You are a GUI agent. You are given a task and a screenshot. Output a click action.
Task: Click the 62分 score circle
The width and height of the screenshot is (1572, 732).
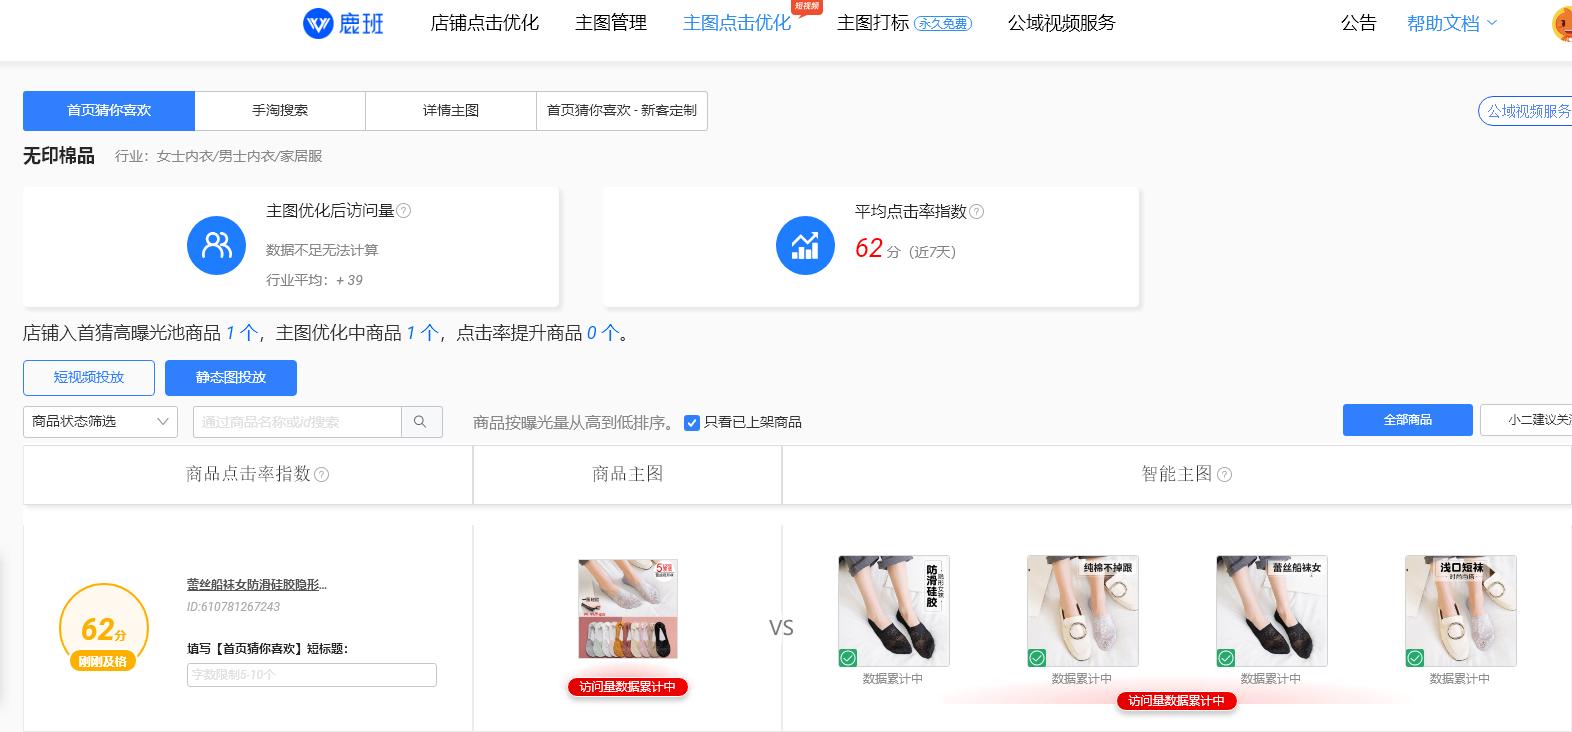(x=104, y=628)
